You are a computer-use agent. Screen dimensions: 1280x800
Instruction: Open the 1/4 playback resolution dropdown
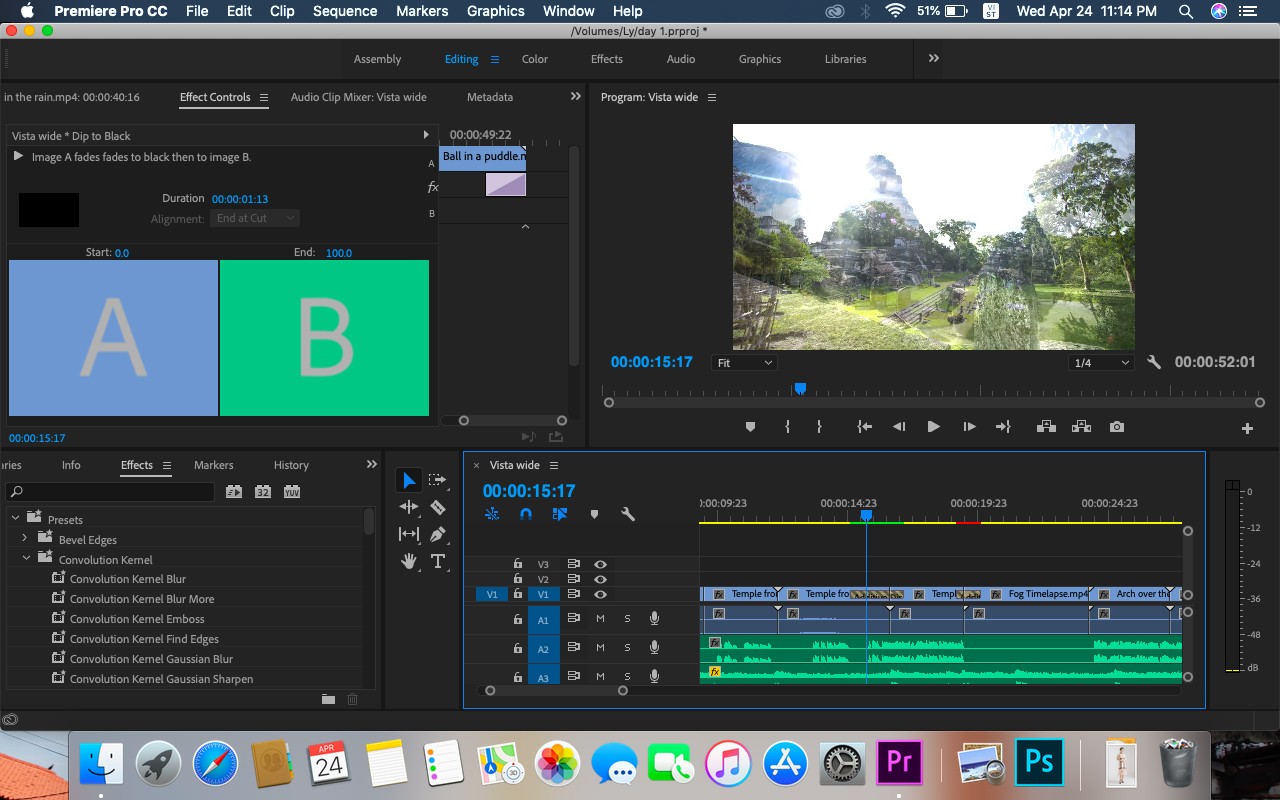[x=1101, y=363]
